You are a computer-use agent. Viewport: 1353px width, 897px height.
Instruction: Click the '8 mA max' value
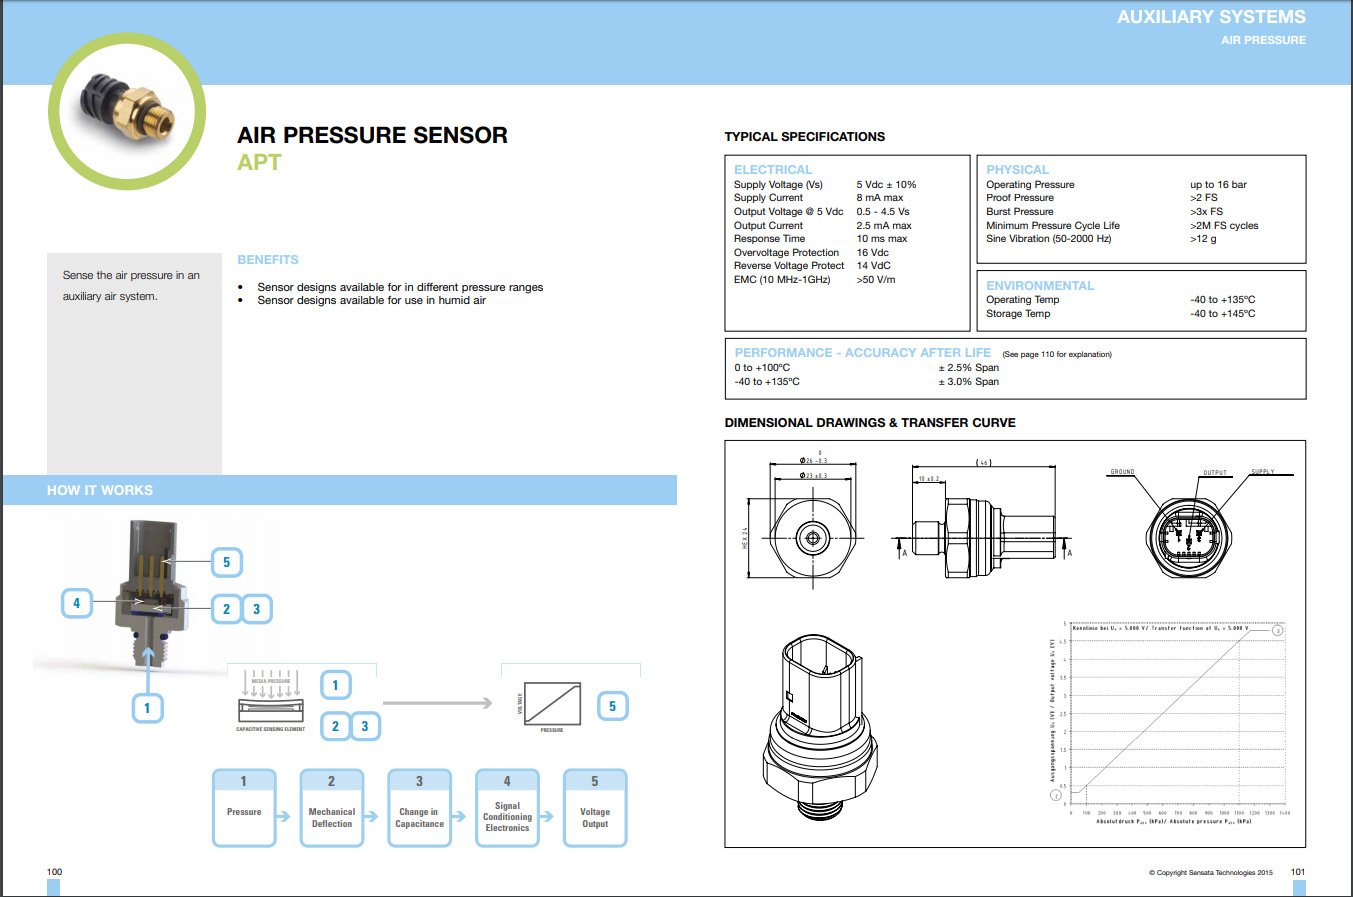[x=880, y=198]
